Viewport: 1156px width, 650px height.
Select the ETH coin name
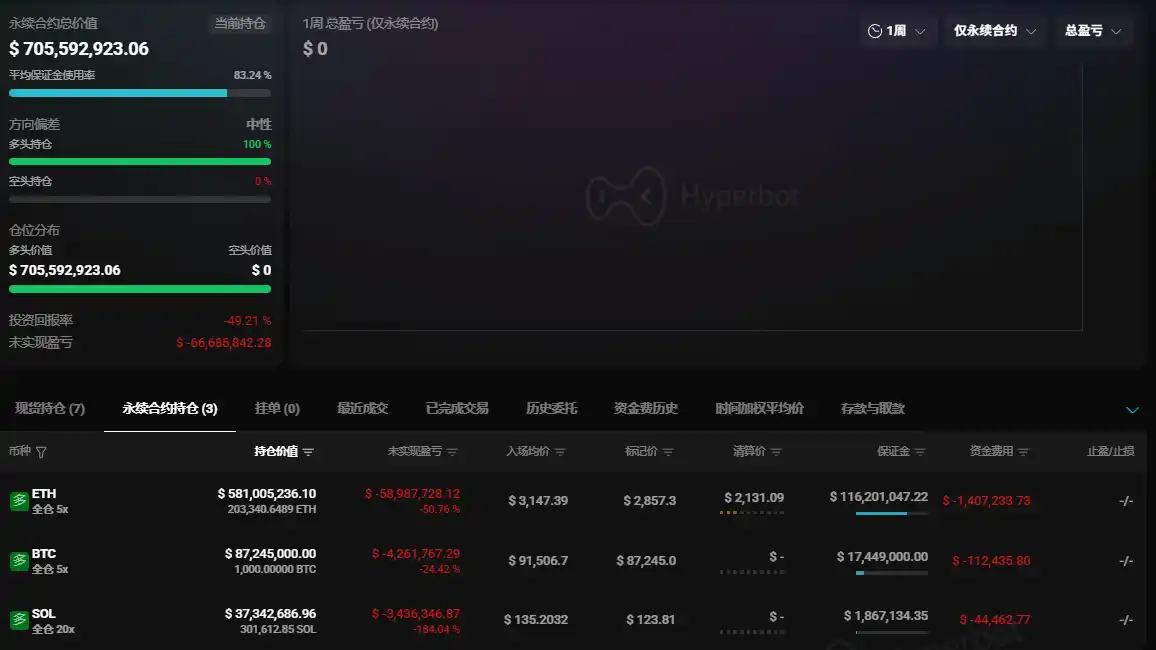point(43,494)
